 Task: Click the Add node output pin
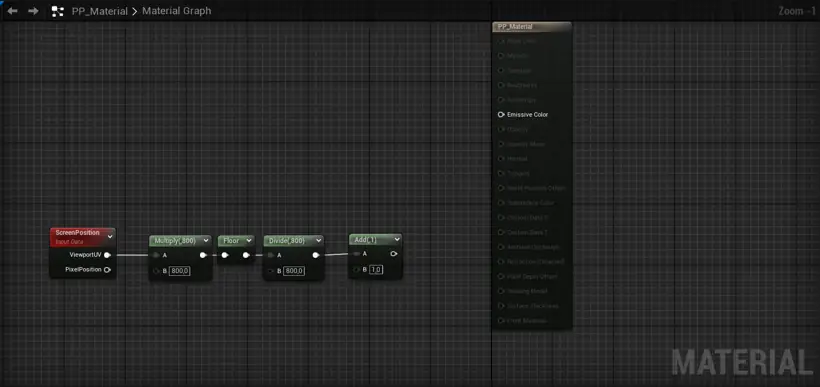394,254
